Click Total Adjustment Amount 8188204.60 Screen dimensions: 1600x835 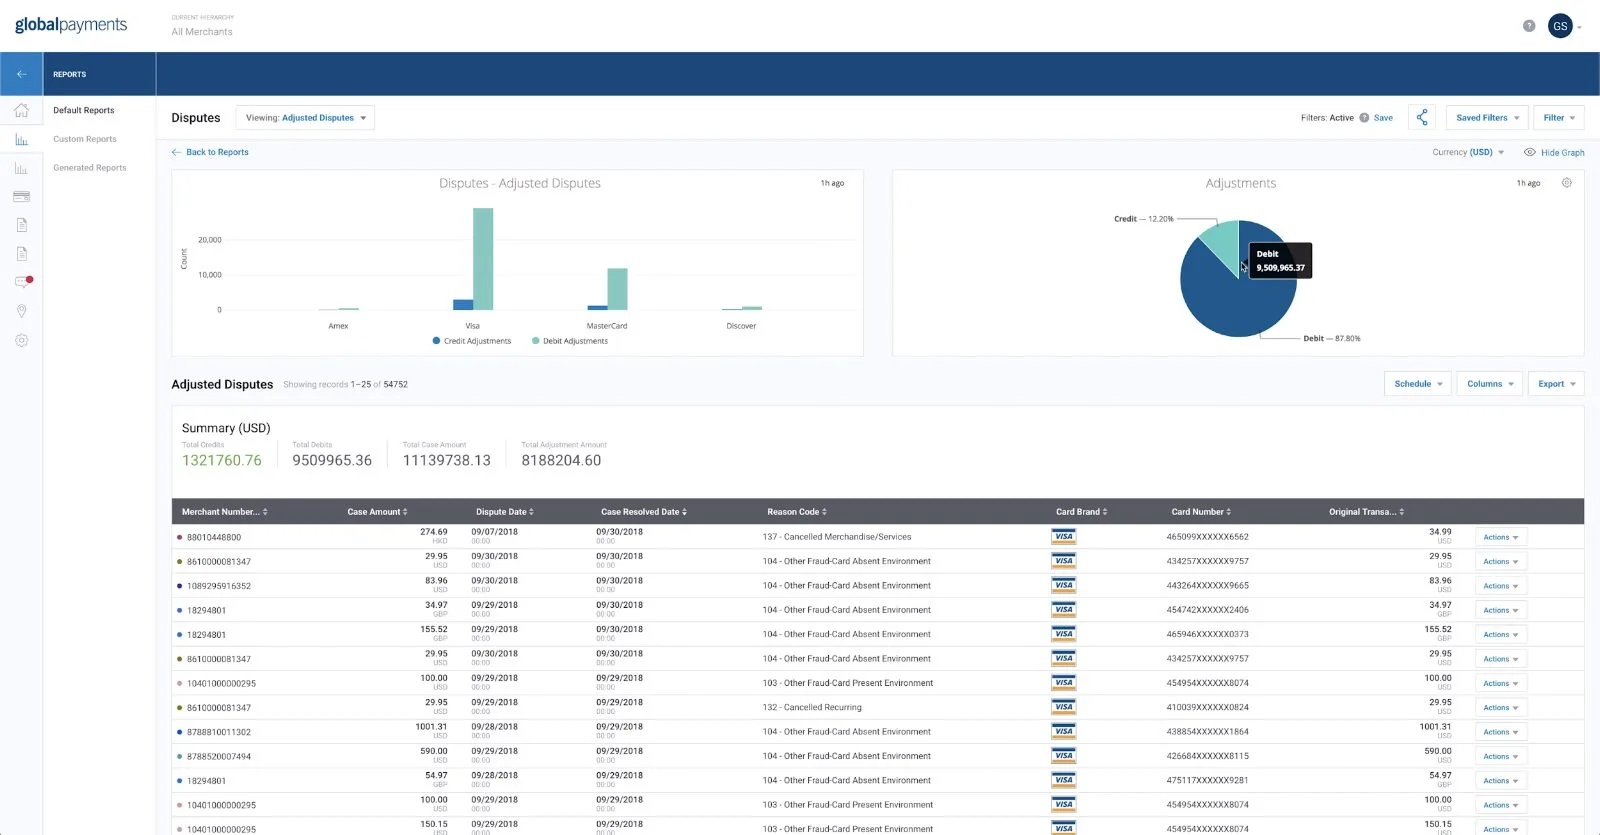pos(561,460)
